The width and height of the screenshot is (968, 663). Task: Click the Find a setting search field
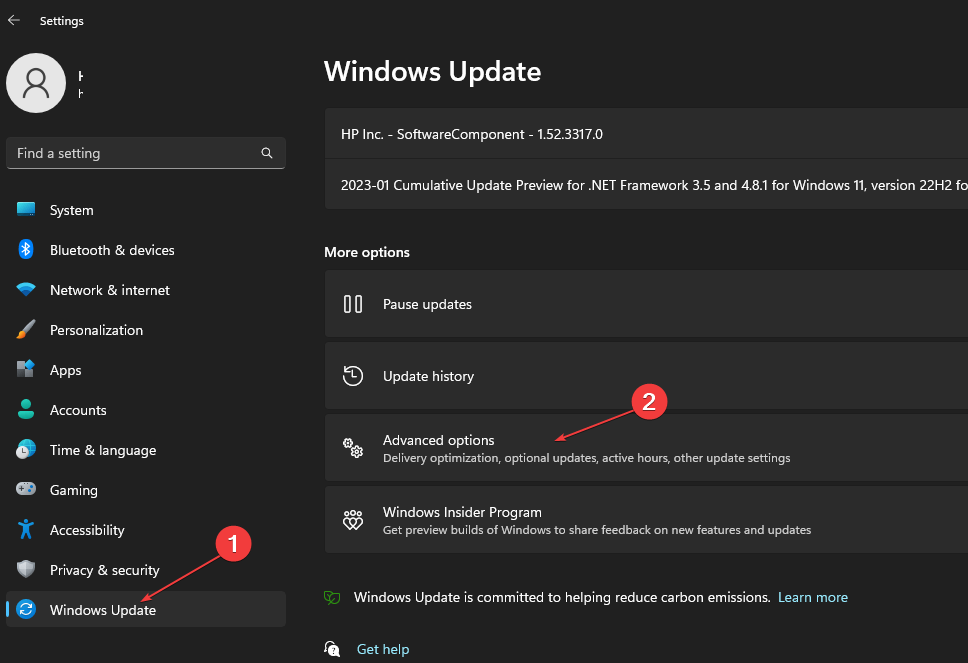pos(140,153)
